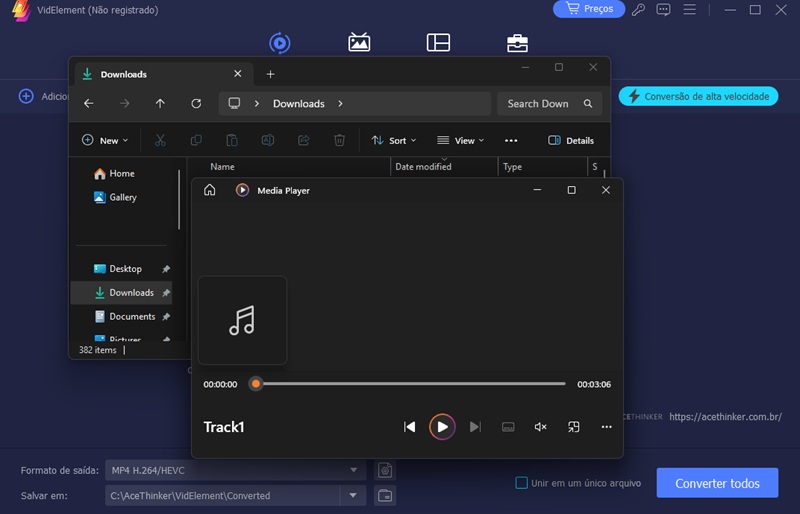
Task: Skip to previous track in Media Player
Action: pos(409,427)
